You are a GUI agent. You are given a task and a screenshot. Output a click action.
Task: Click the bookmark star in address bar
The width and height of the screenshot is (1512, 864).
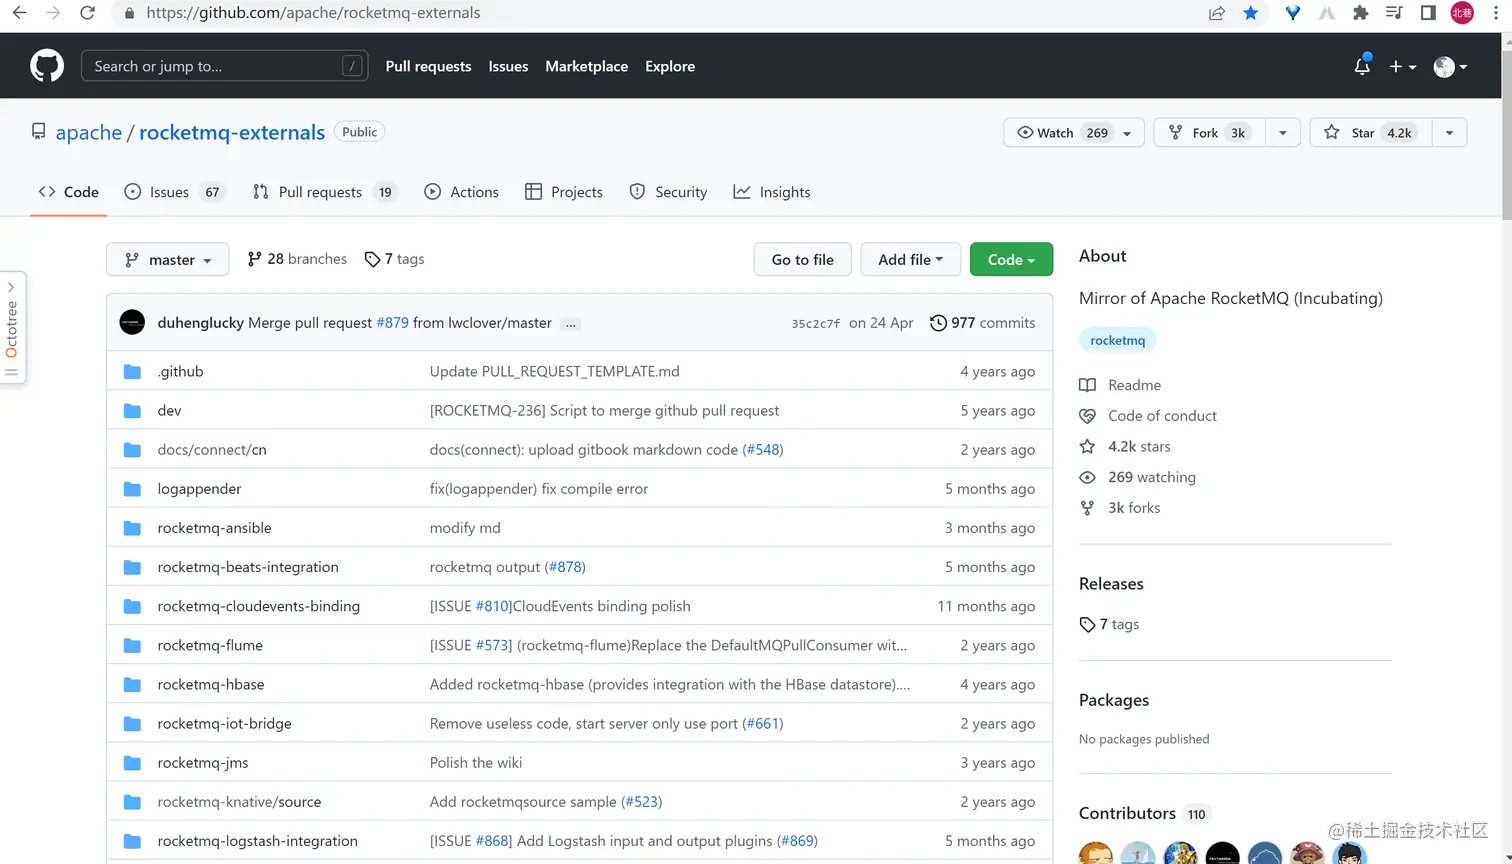(x=1251, y=13)
